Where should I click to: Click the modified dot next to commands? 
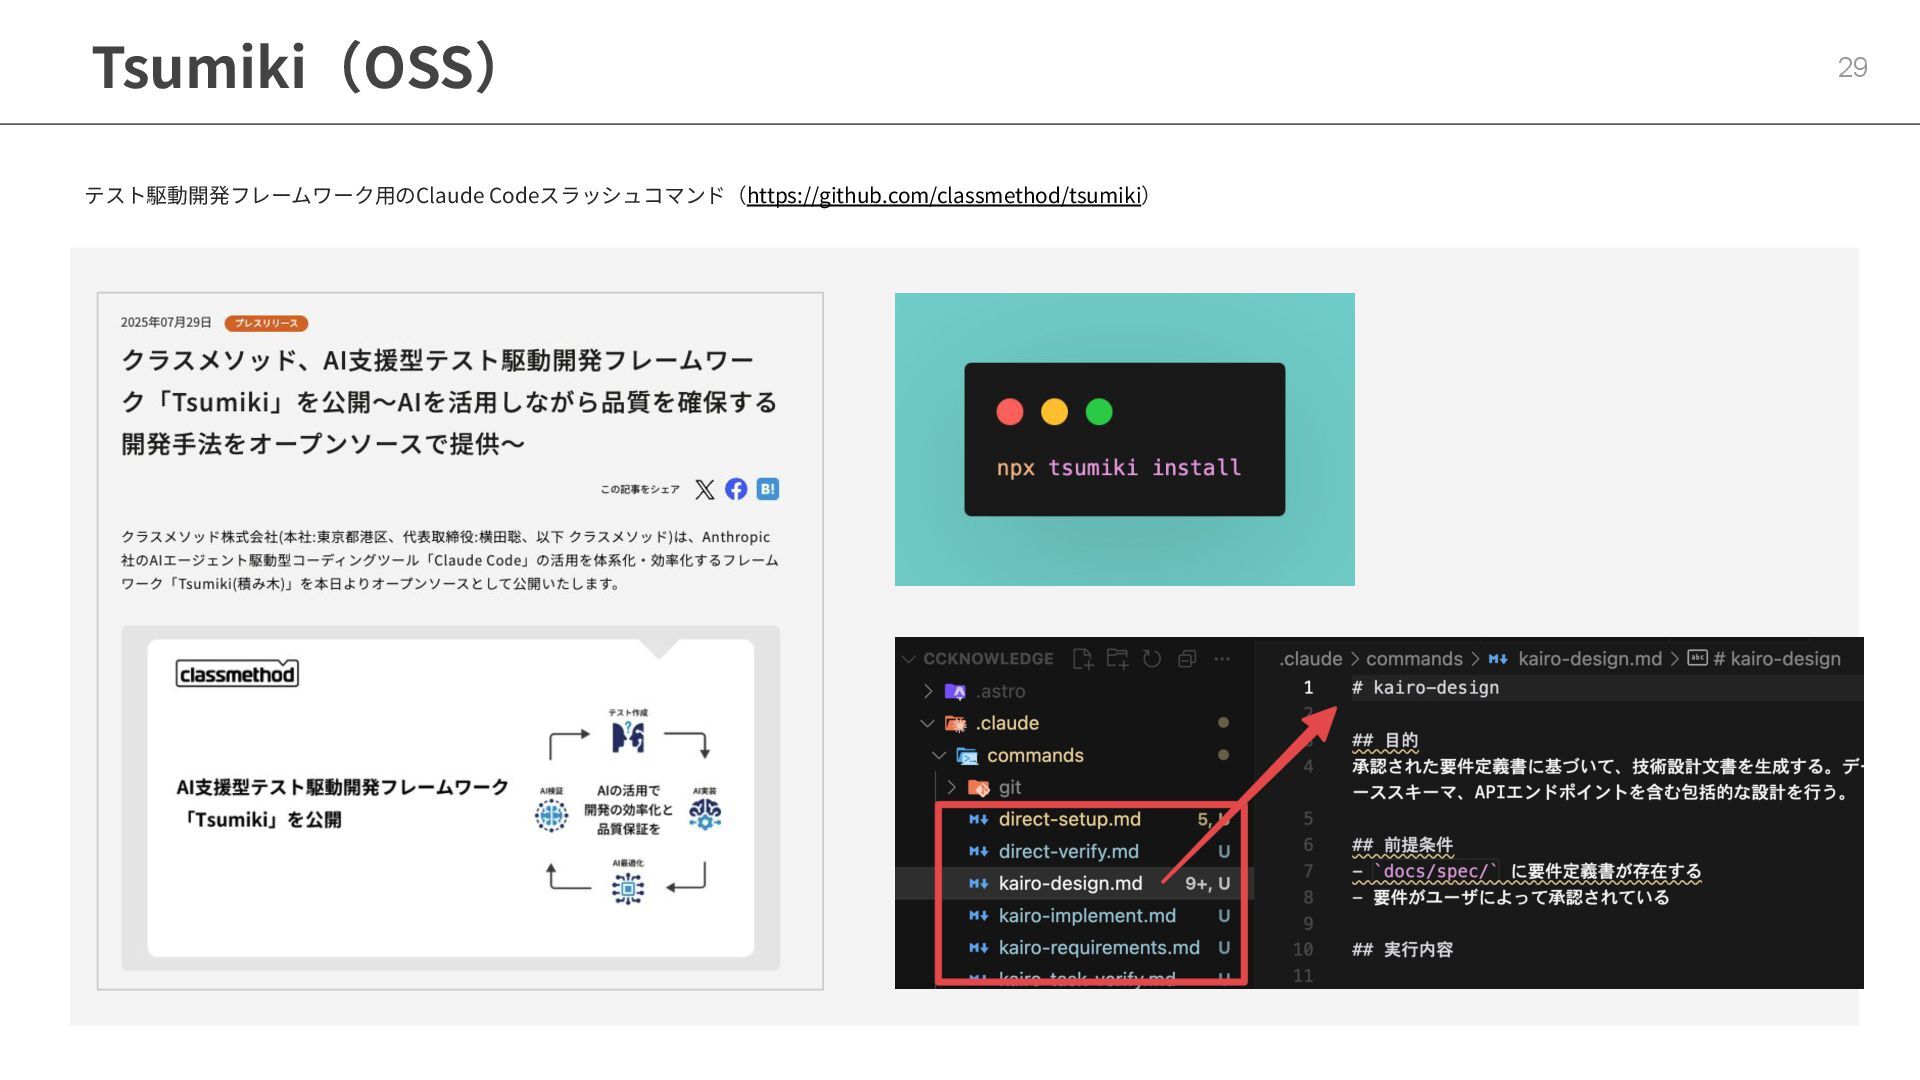pyautogui.click(x=1223, y=755)
